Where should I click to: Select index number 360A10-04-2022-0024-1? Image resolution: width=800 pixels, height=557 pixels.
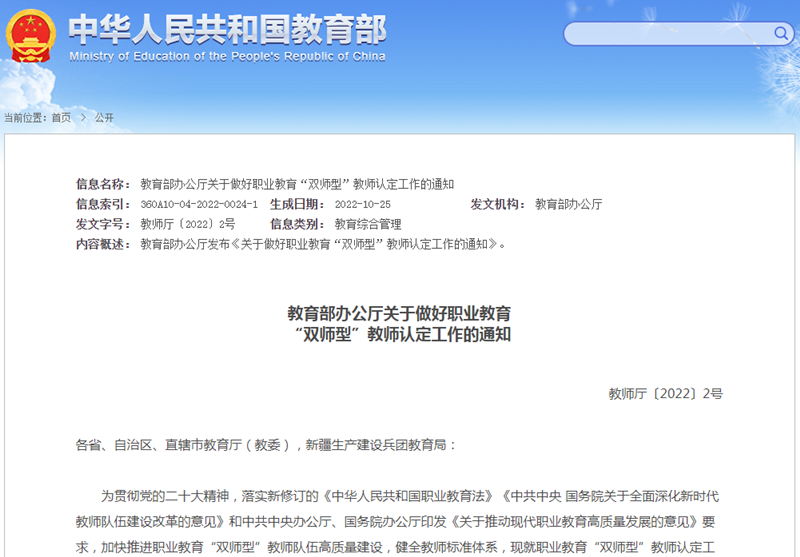pyautogui.click(x=199, y=205)
